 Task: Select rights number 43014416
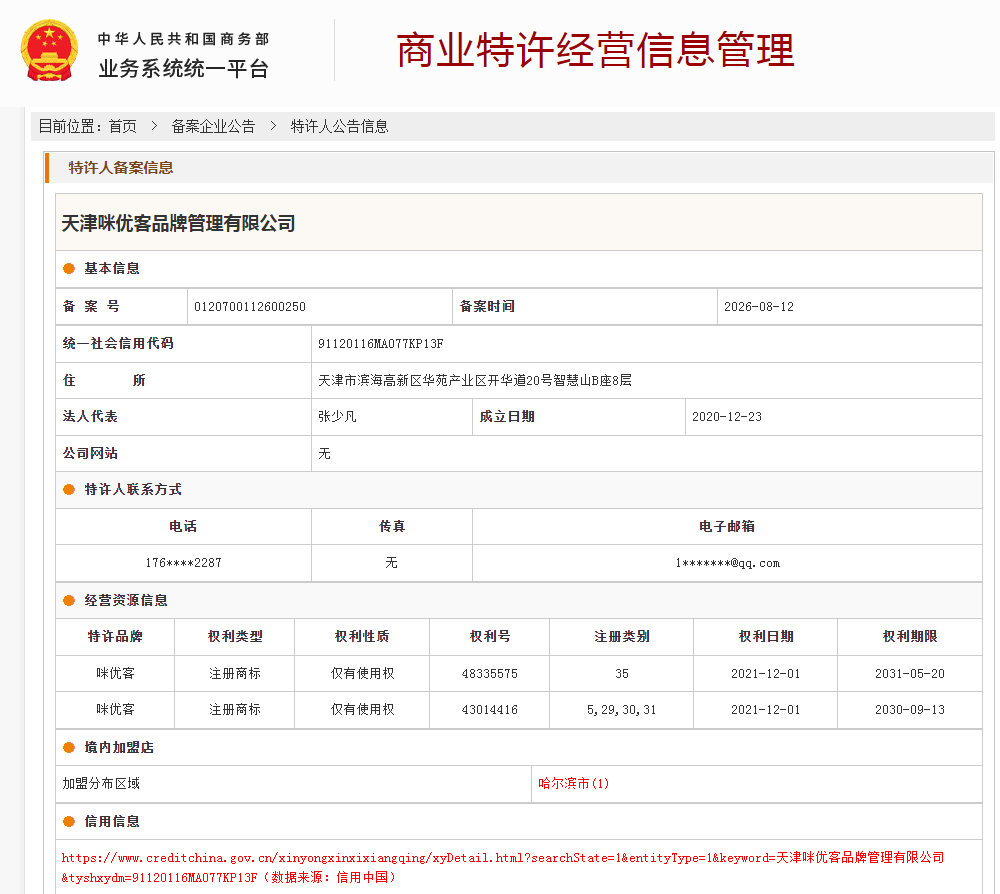pos(490,710)
